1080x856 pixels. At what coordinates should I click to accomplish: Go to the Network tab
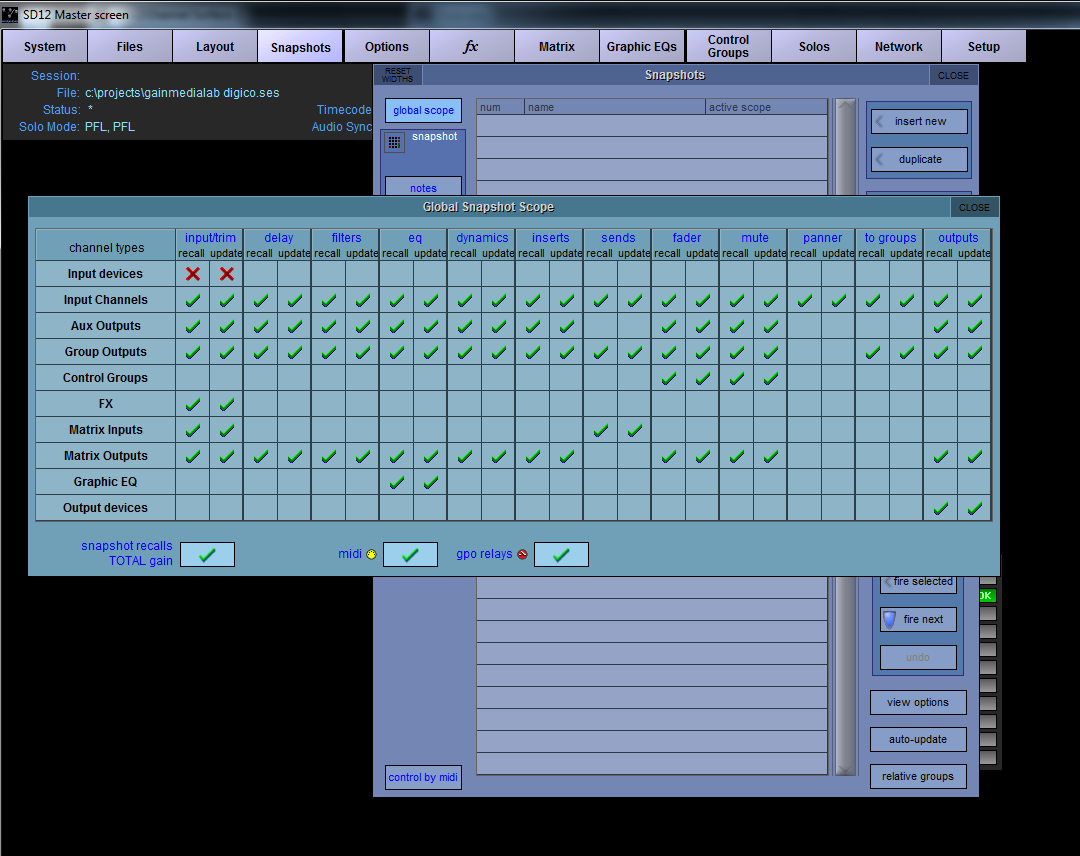pos(899,47)
